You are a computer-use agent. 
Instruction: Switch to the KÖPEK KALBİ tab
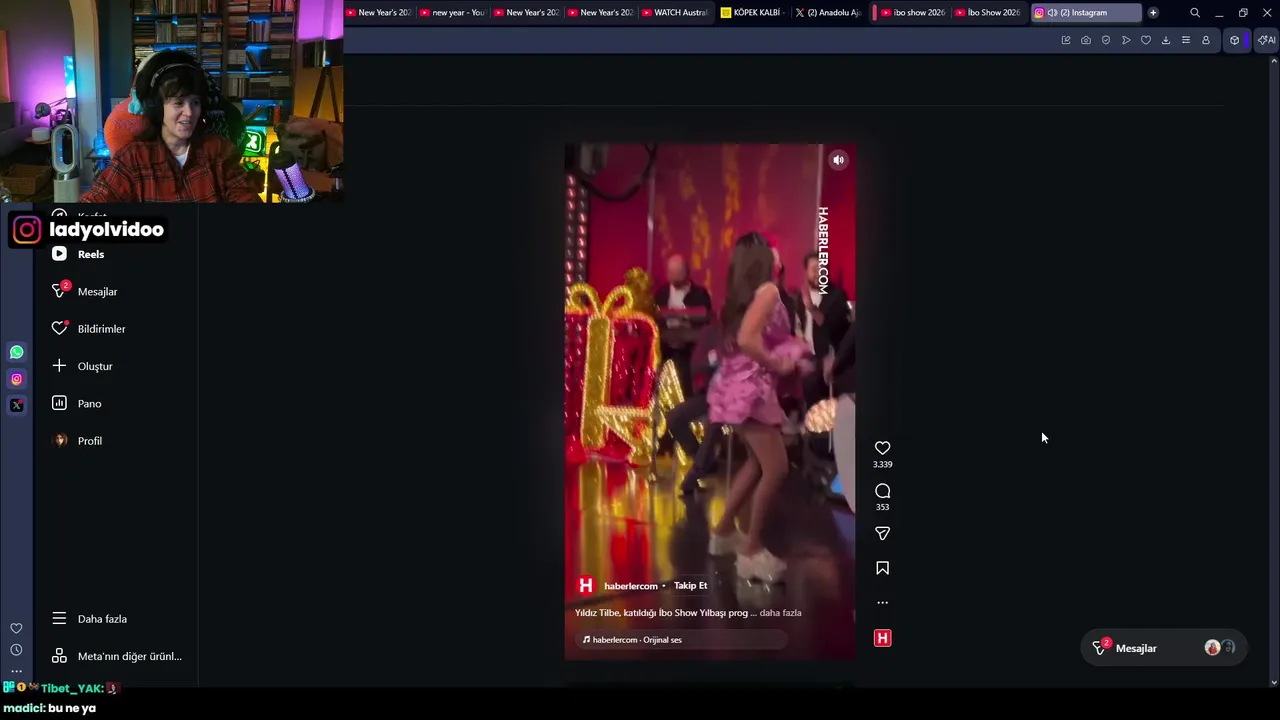click(x=751, y=13)
